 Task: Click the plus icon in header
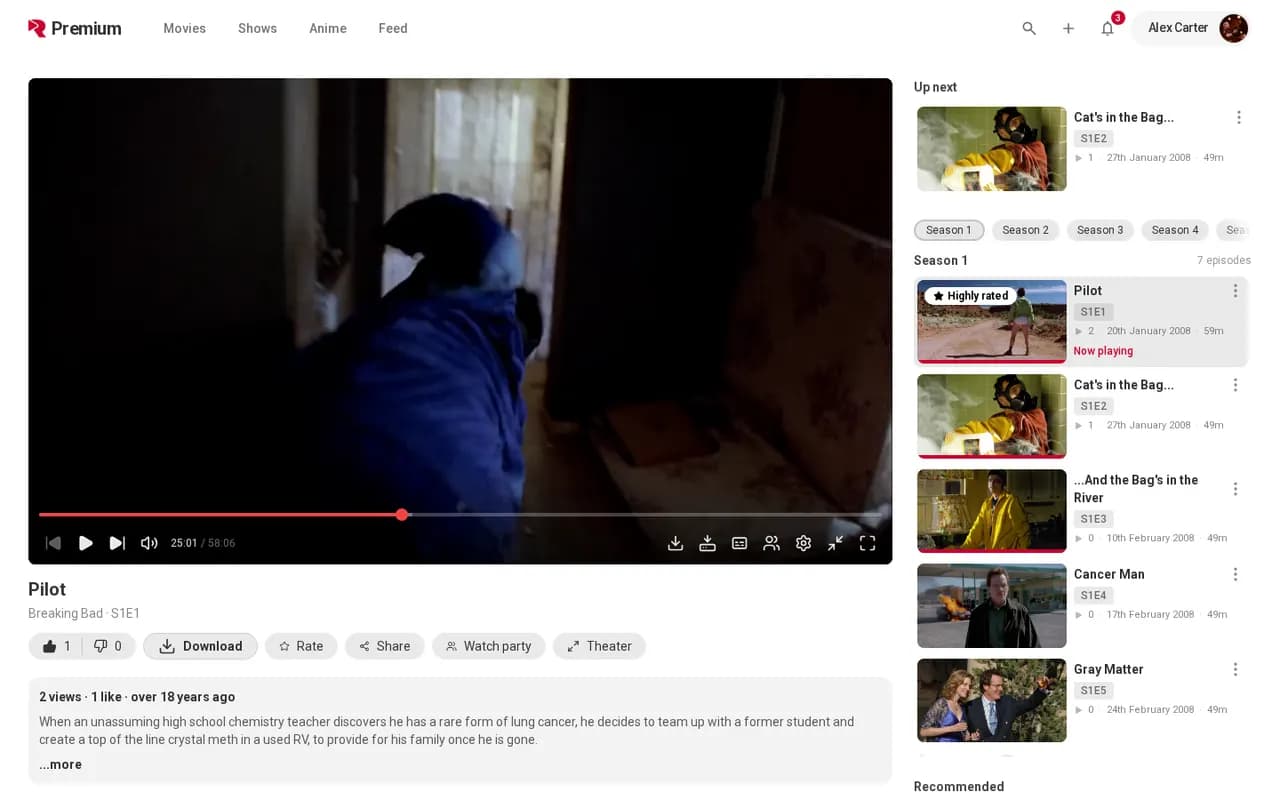pos(1068,28)
